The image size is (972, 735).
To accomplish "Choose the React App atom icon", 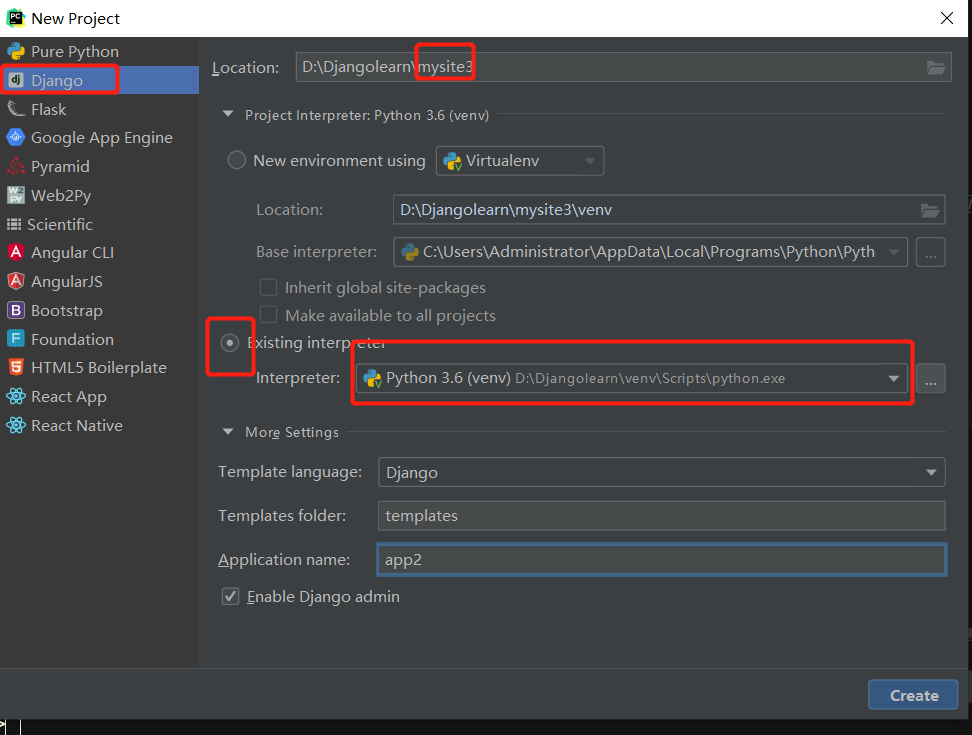I will click(16, 396).
